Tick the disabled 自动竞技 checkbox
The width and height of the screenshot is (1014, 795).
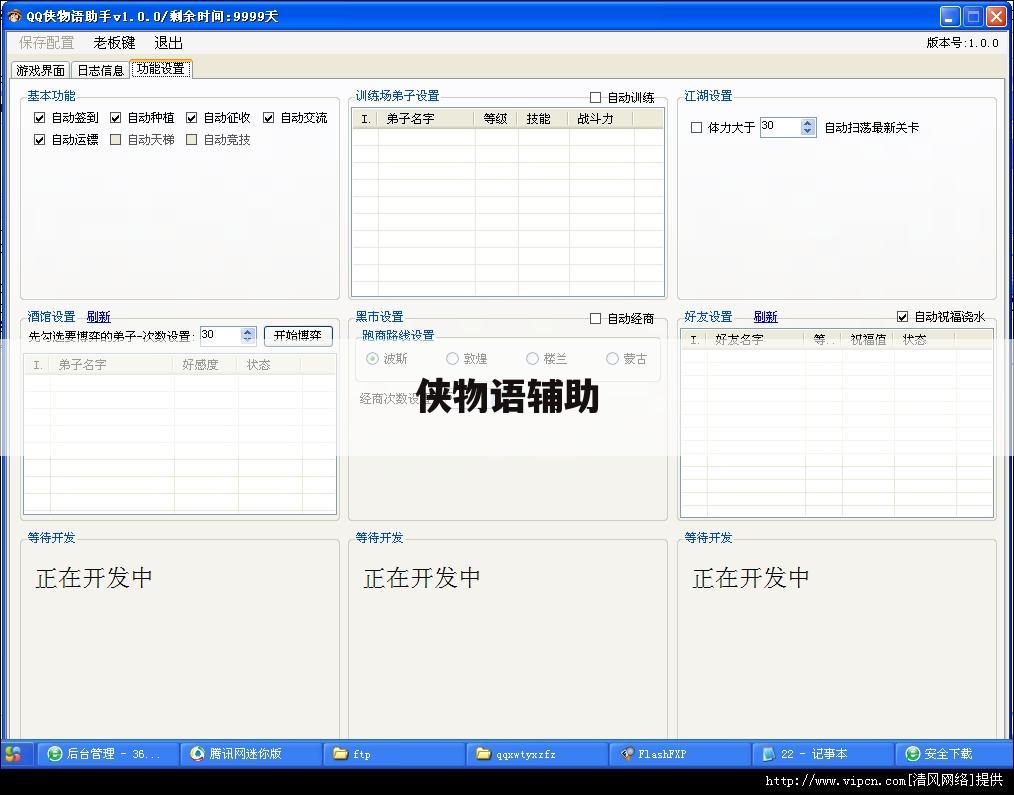pyautogui.click(x=191, y=140)
